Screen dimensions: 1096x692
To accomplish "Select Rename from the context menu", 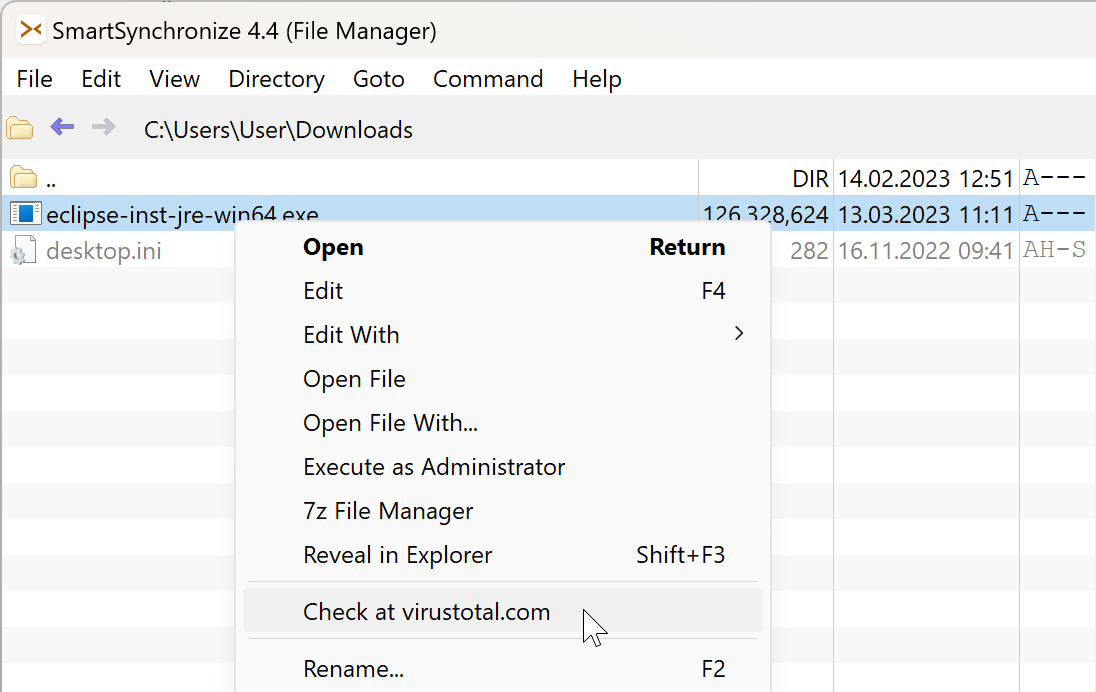I will [x=352, y=668].
